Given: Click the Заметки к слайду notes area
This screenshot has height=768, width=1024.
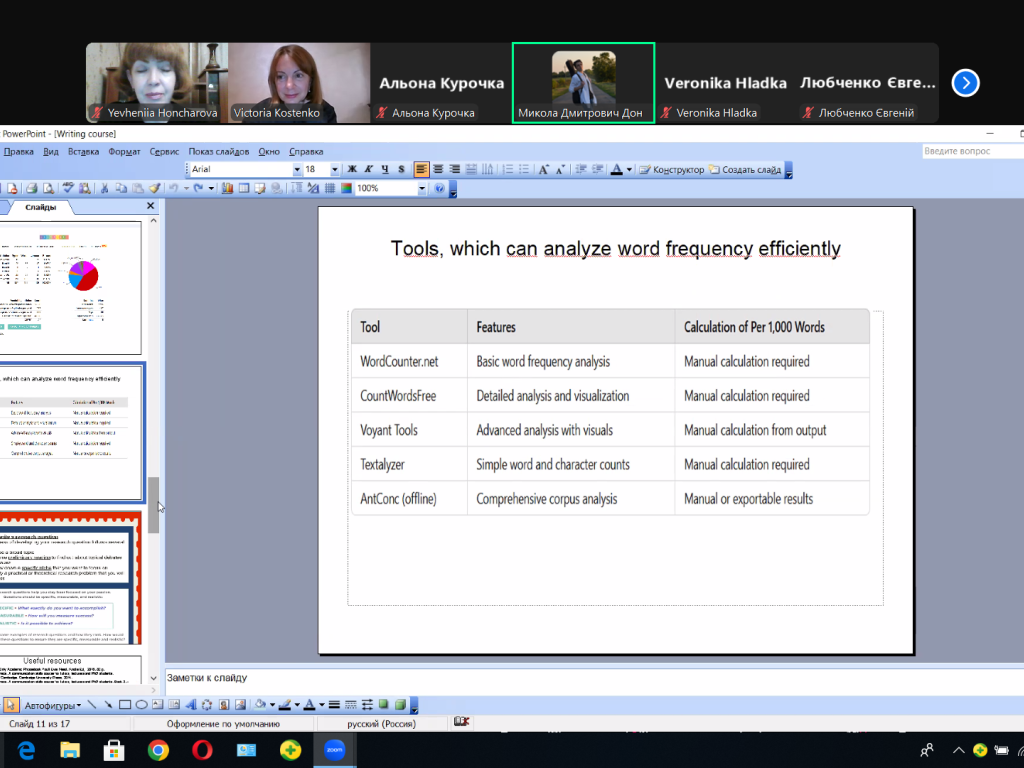Looking at the screenshot, I should point(594,682).
